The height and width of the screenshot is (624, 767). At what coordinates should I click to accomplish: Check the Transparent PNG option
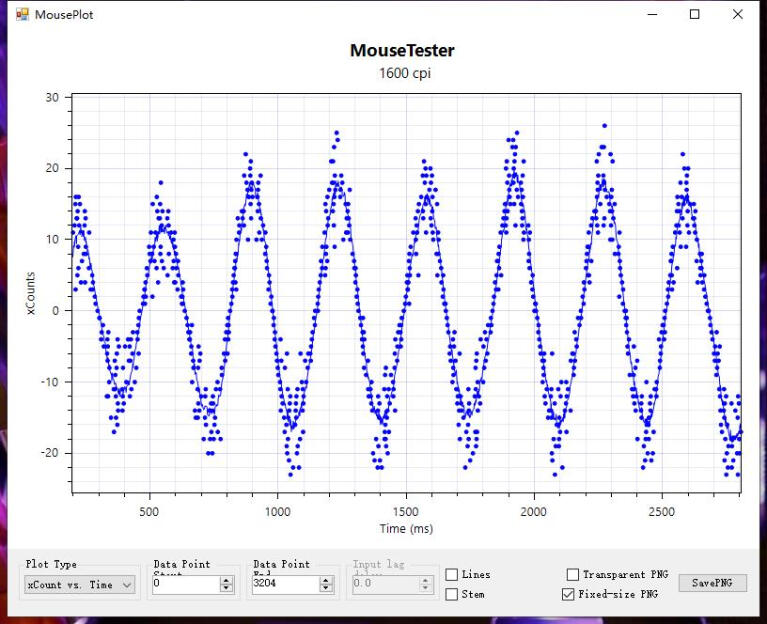573,575
